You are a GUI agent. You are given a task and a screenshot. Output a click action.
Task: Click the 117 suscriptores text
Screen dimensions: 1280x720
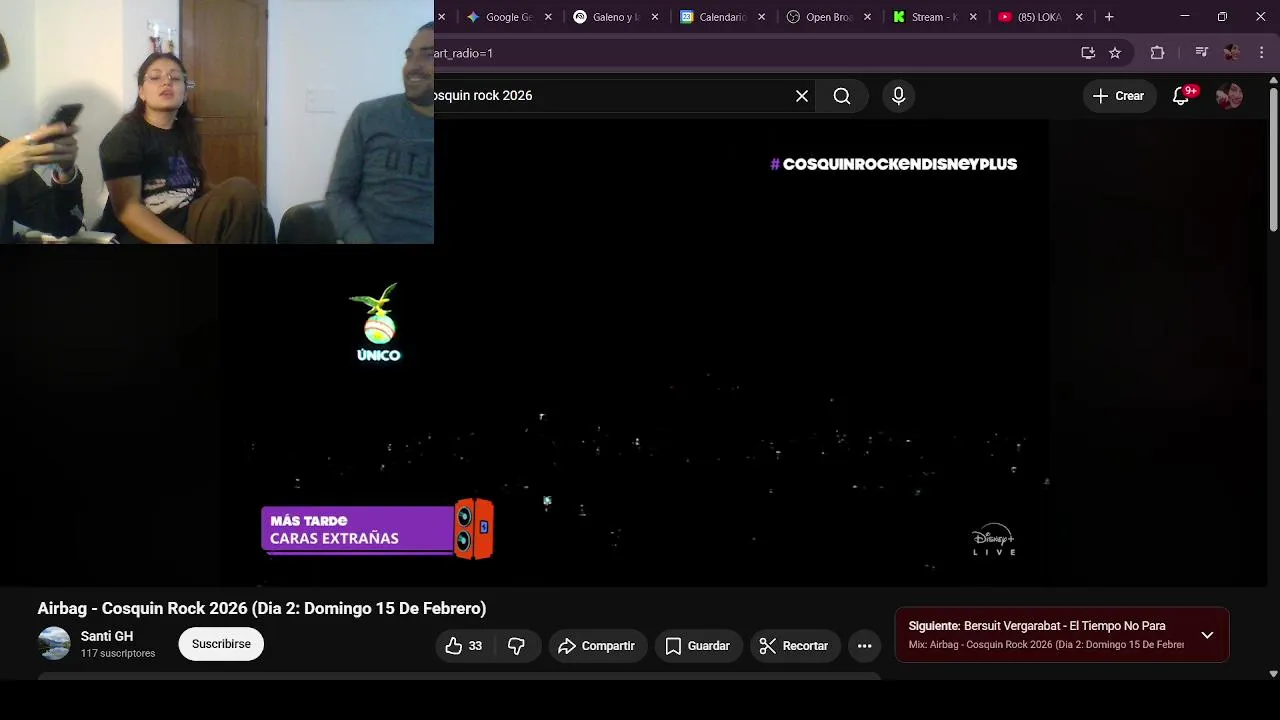pyautogui.click(x=118, y=653)
